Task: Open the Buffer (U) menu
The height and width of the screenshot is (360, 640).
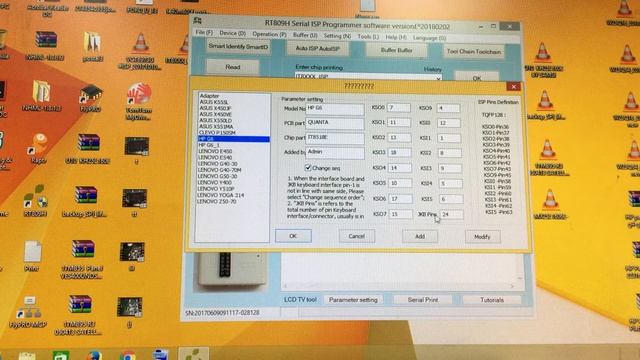Action: click(305, 35)
